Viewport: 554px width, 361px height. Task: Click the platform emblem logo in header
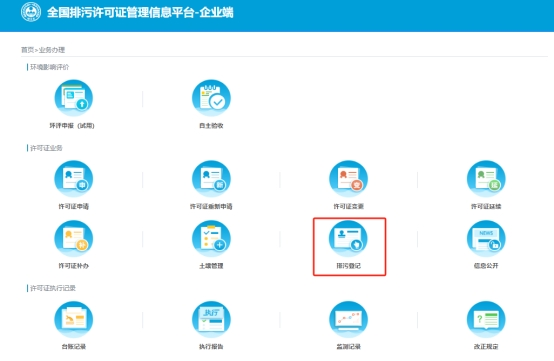point(31,12)
